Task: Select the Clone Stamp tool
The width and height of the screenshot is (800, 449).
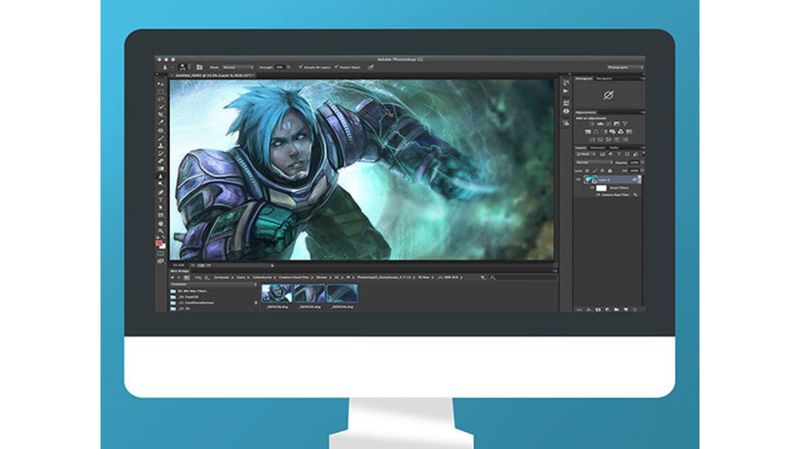Action: pyautogui.click(x=161, y=146)
